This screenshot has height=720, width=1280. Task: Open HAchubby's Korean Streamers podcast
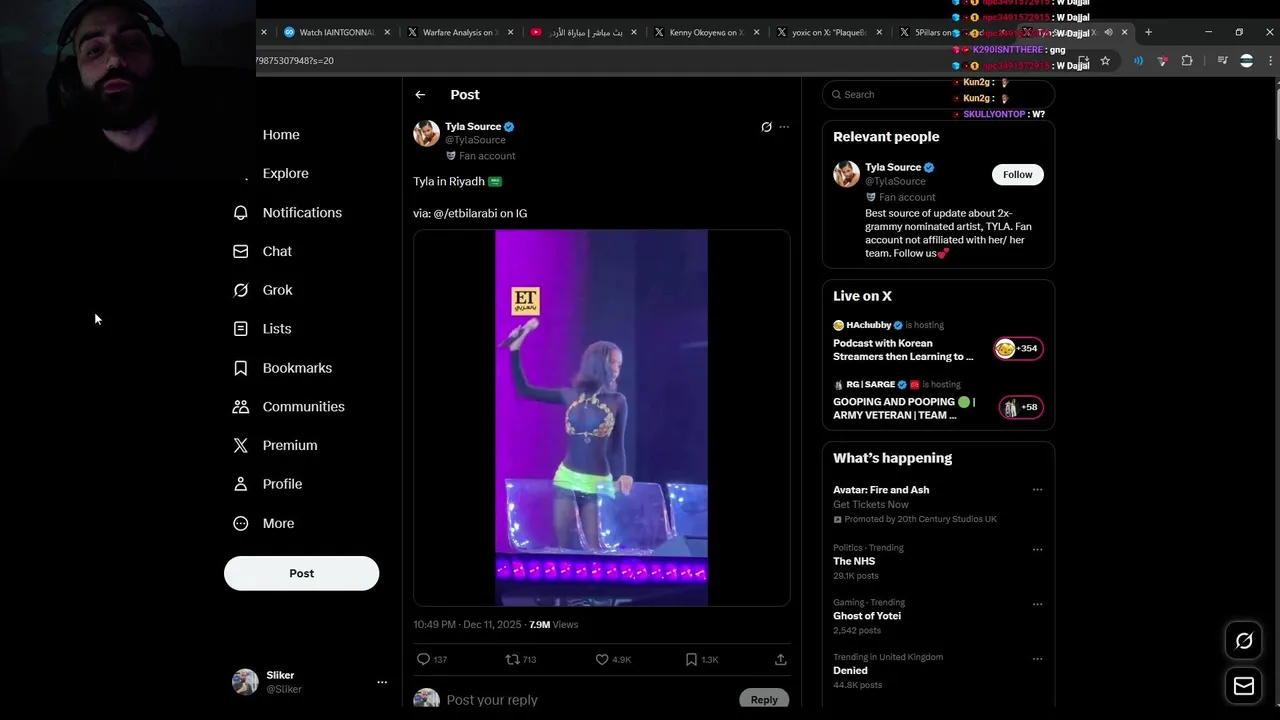[x=903, y=350]
